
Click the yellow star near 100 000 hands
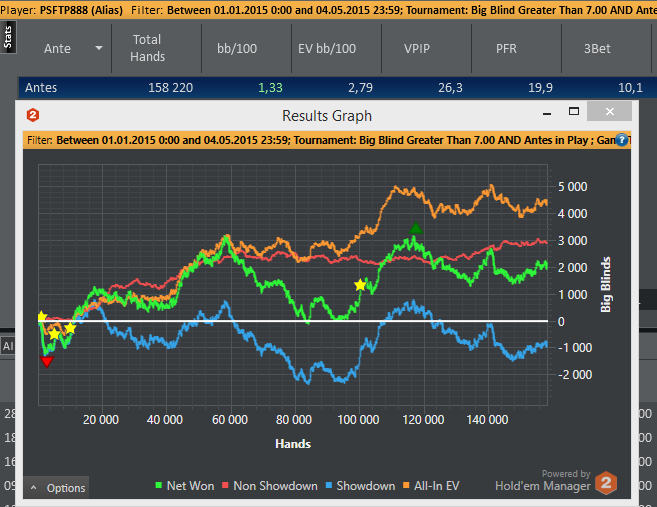point(360,285)
